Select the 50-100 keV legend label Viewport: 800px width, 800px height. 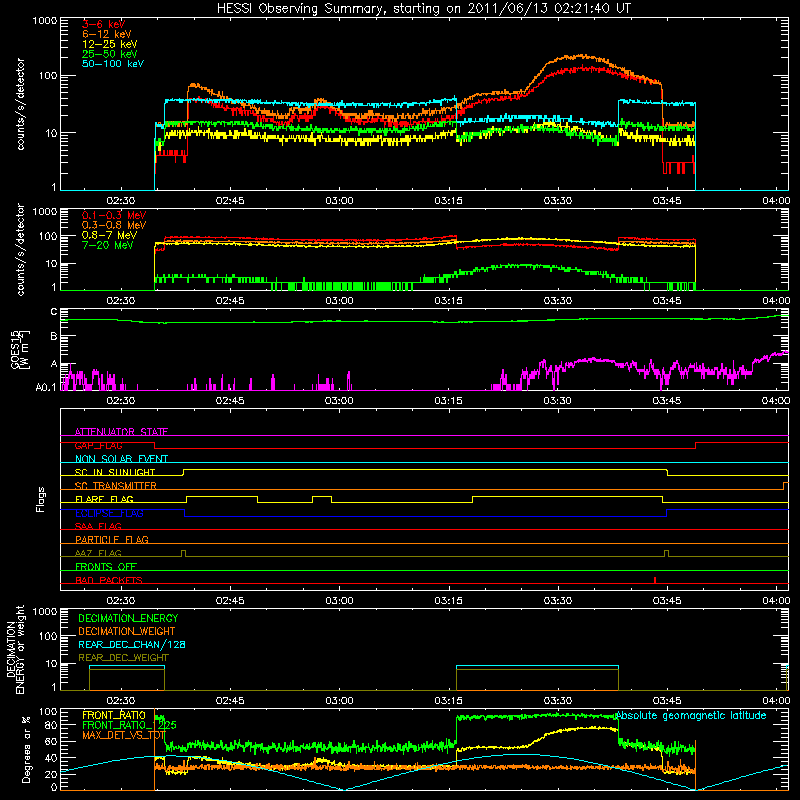tap(113, 64)
